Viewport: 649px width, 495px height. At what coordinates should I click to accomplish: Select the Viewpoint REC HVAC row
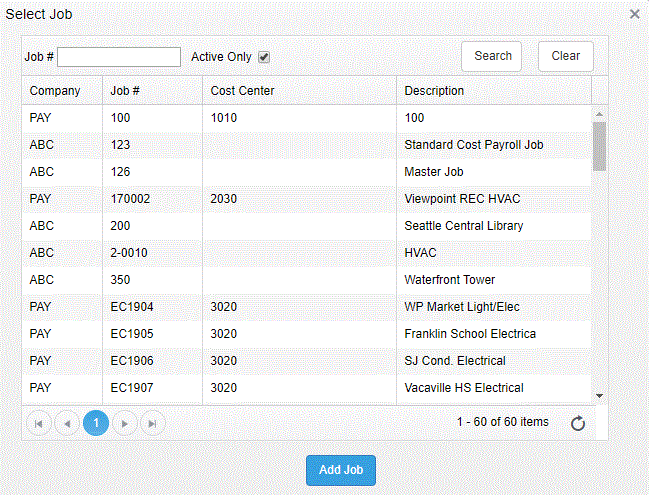pyautogui.click(x=306, y=199)
